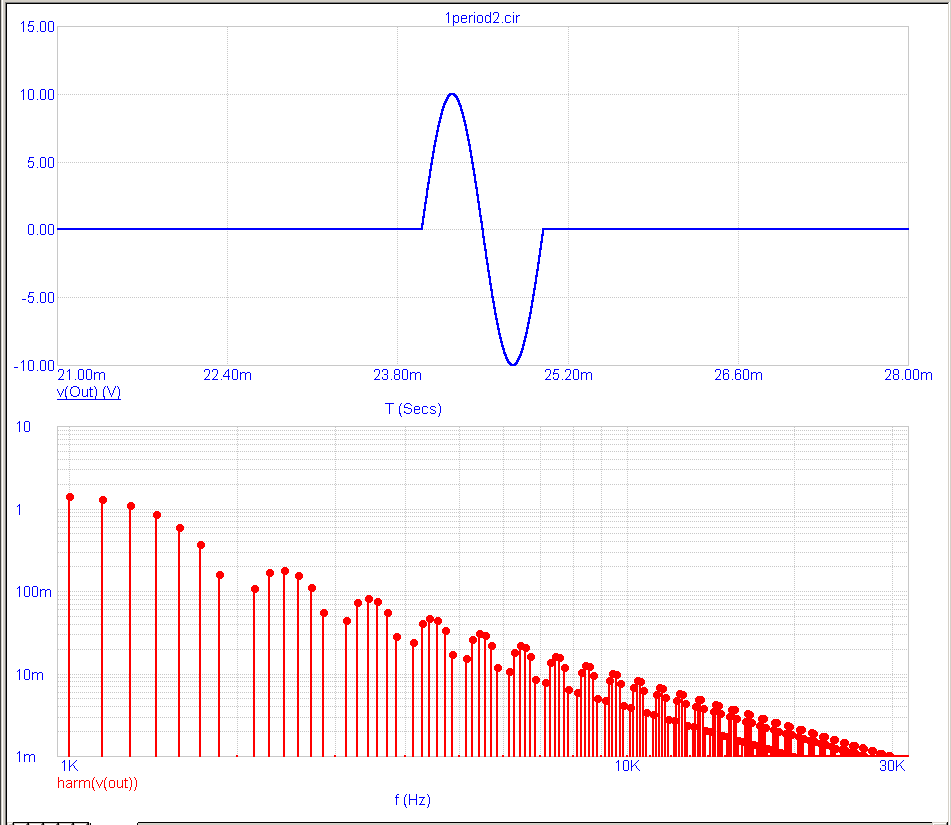Click the f (Hz) axis label

pos(412,800)
